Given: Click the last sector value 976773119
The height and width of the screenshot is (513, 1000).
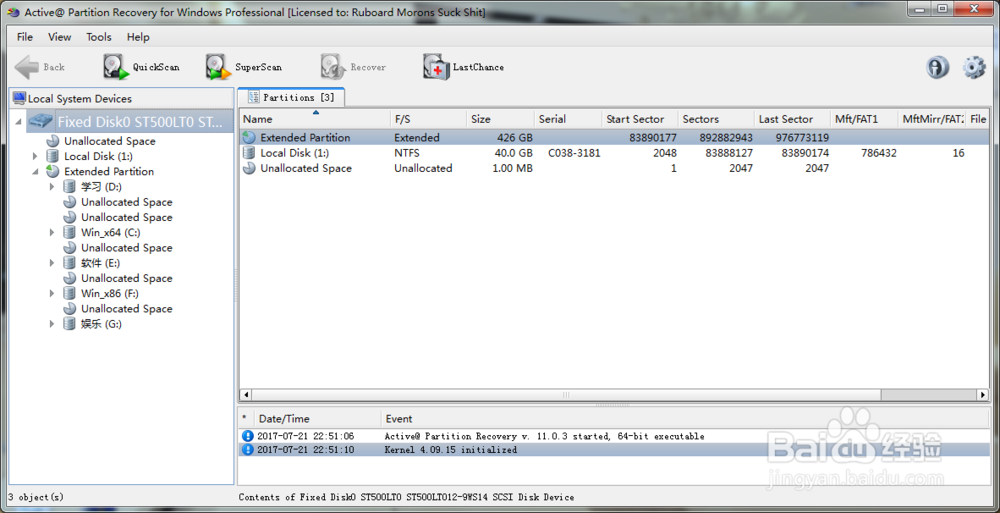Looking at the screenshot, I should [x=802, y=137].
